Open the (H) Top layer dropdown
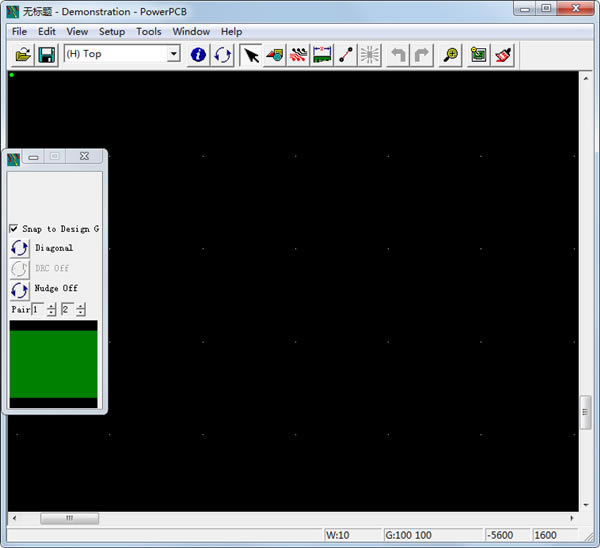This screenshot has width=600, height=548. (173, 54)
